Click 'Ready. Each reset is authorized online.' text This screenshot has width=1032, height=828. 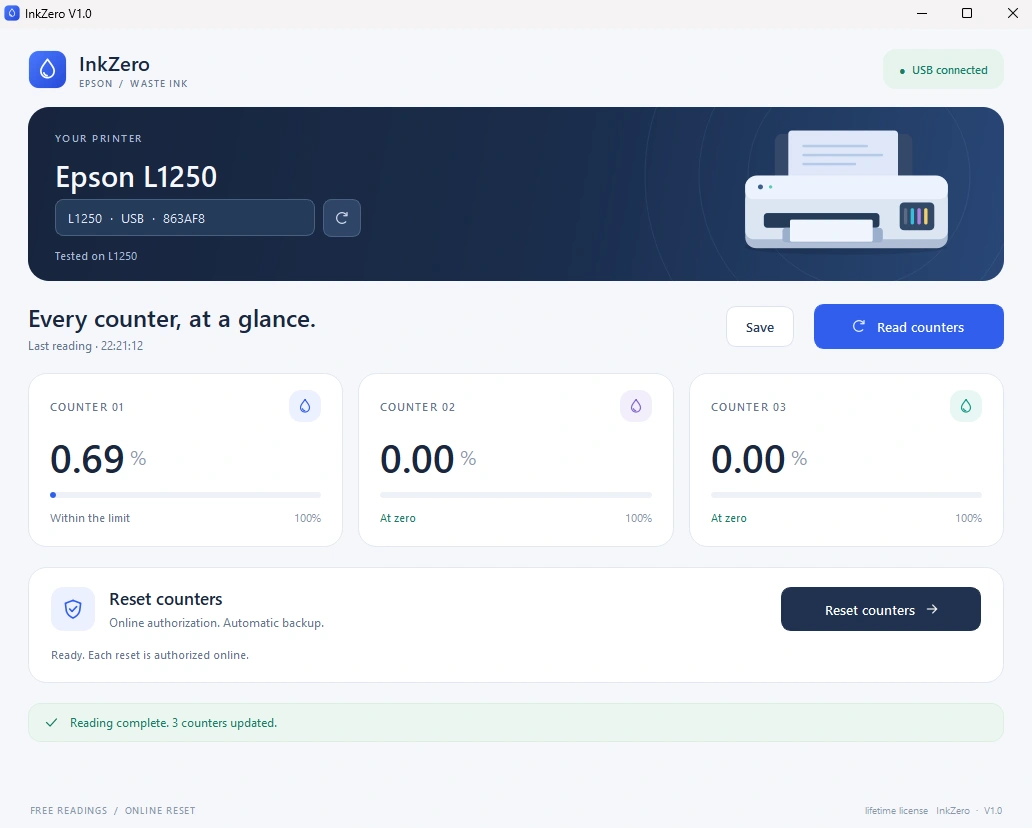click(x=150, y=655)
